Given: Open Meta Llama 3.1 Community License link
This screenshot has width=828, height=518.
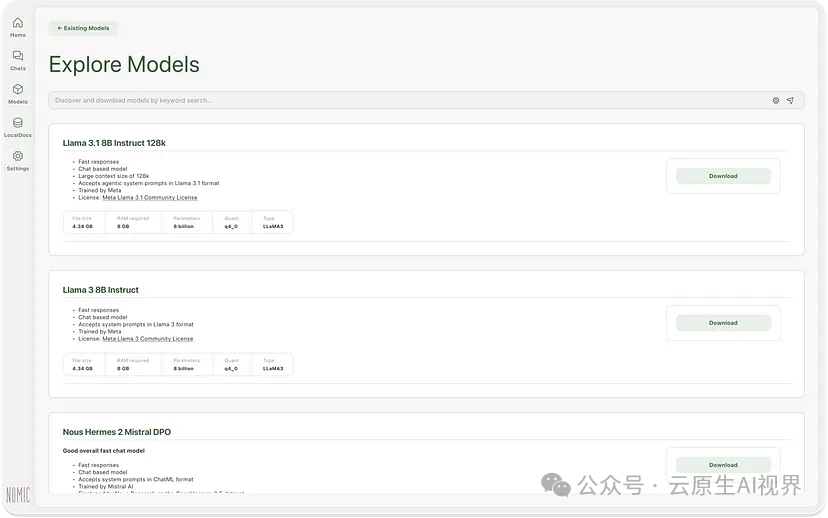Looking at the screenshot, I should click(149, 197).
